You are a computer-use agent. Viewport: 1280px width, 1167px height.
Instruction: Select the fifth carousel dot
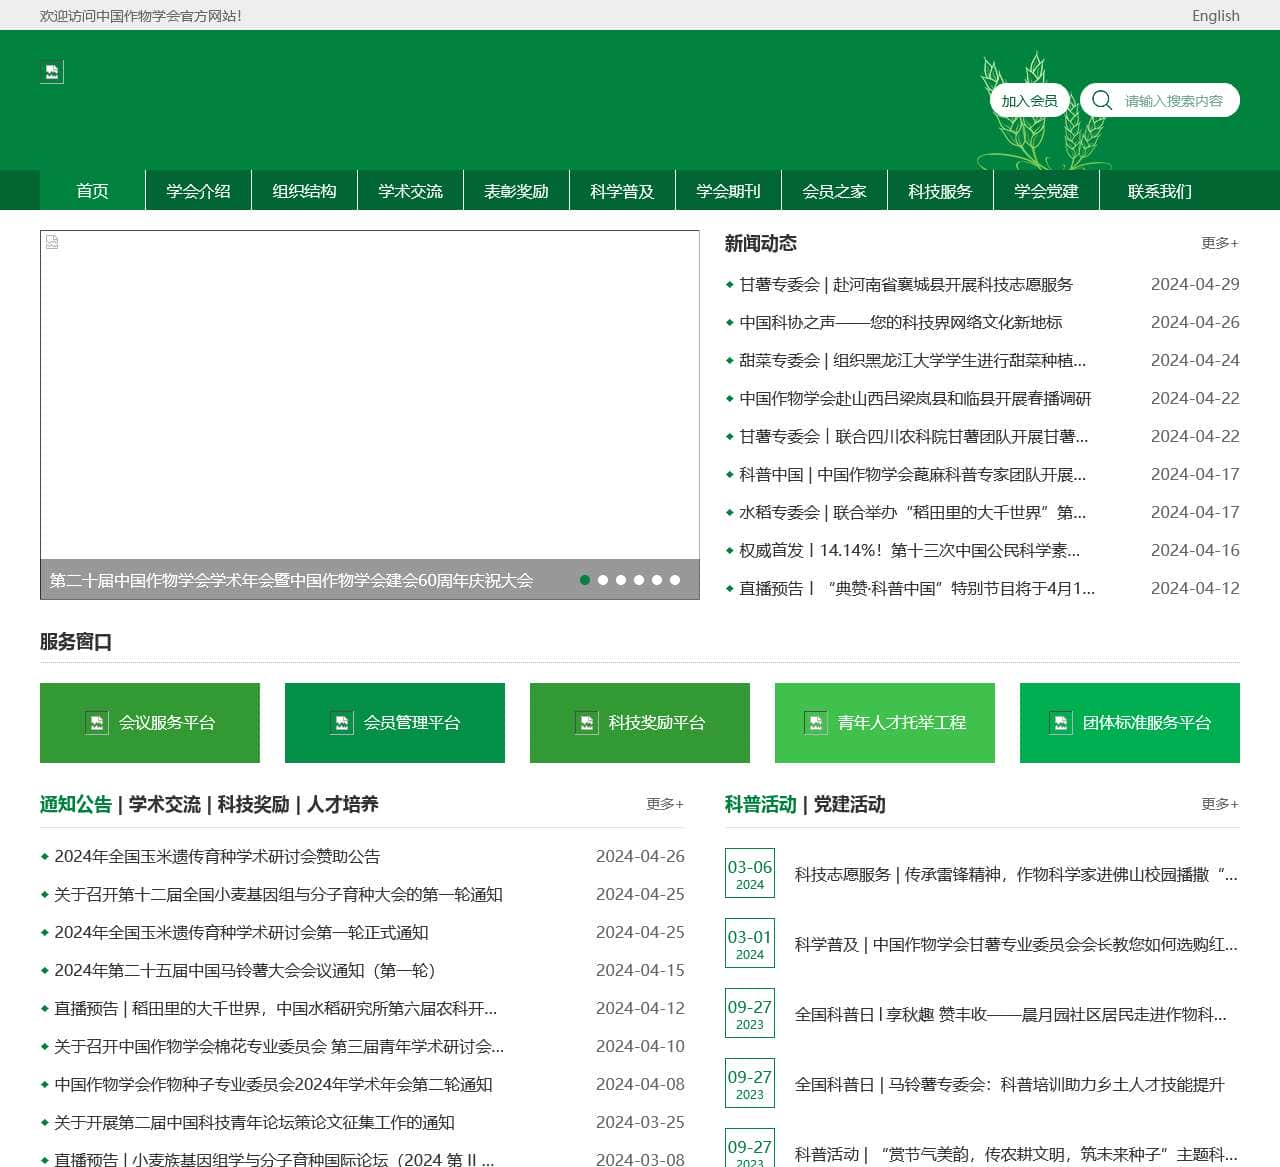(x=657, y=580)
